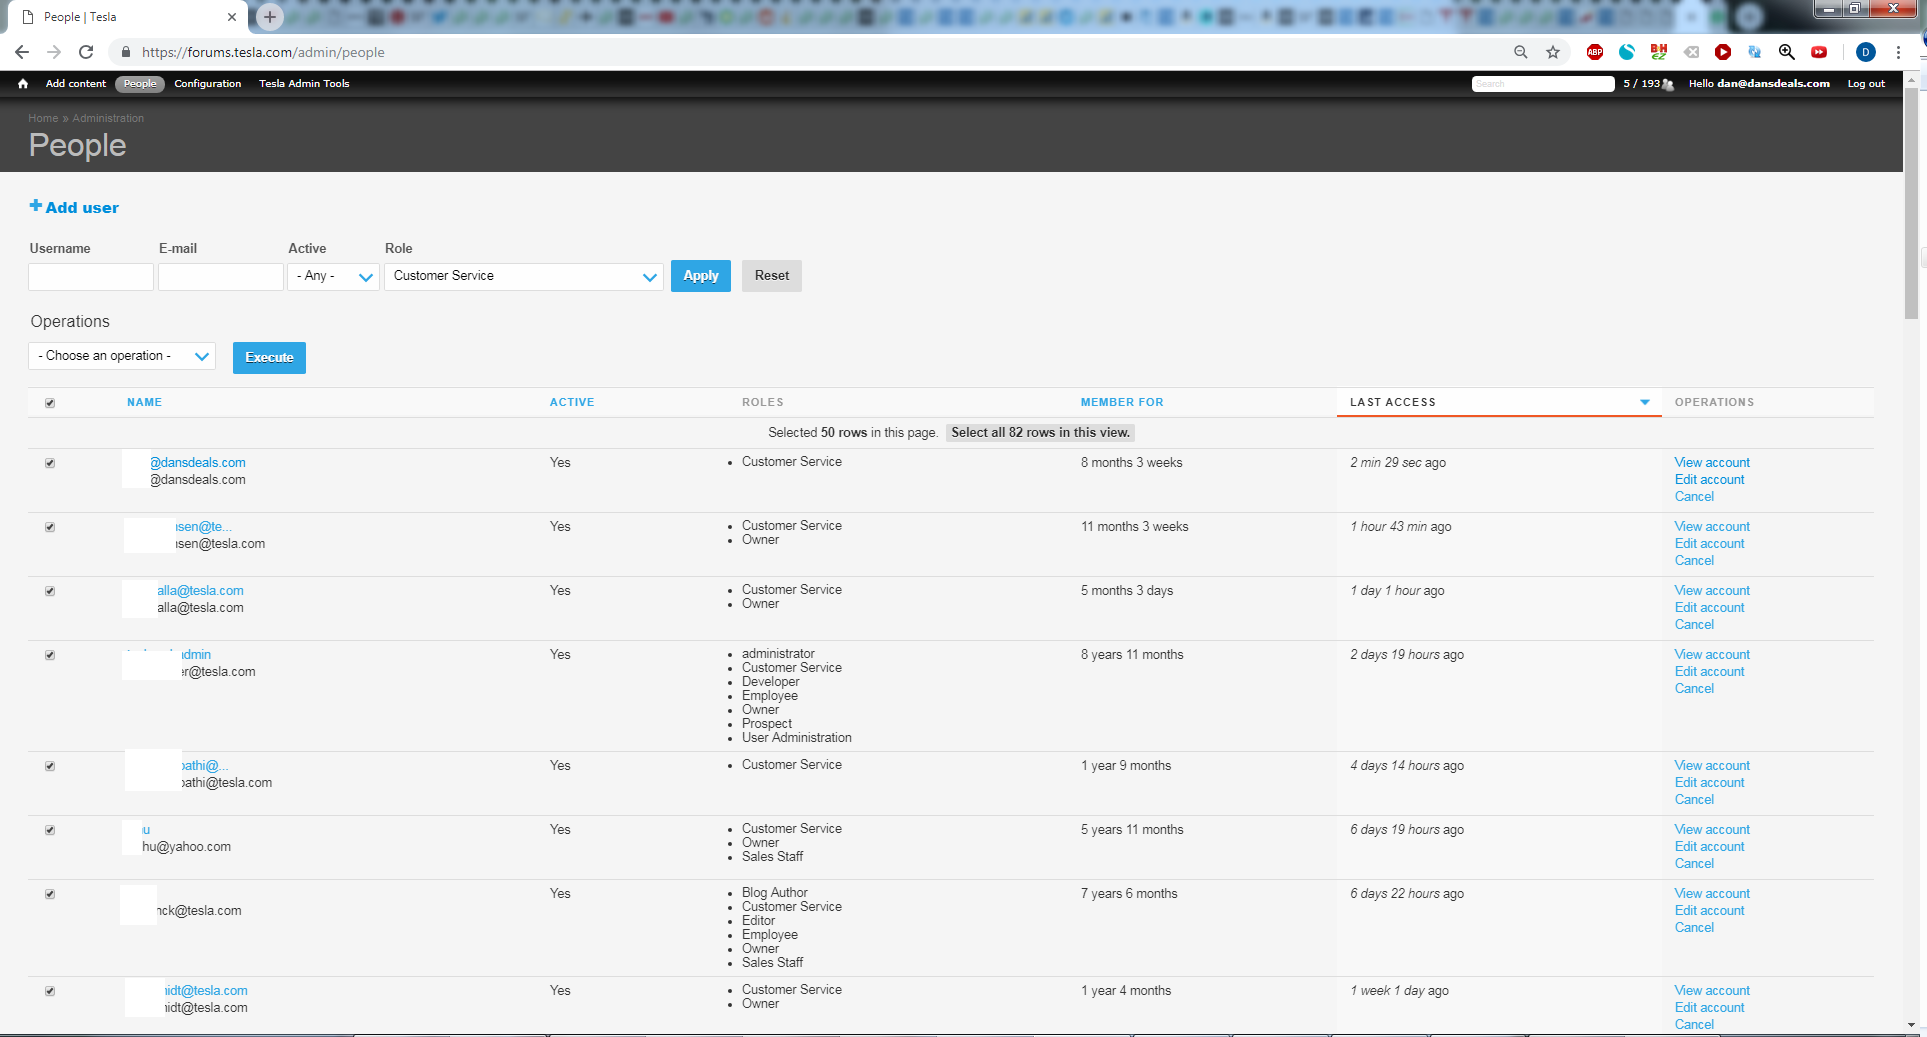
Task: Sort table by Active column
Action: (572, 402)
